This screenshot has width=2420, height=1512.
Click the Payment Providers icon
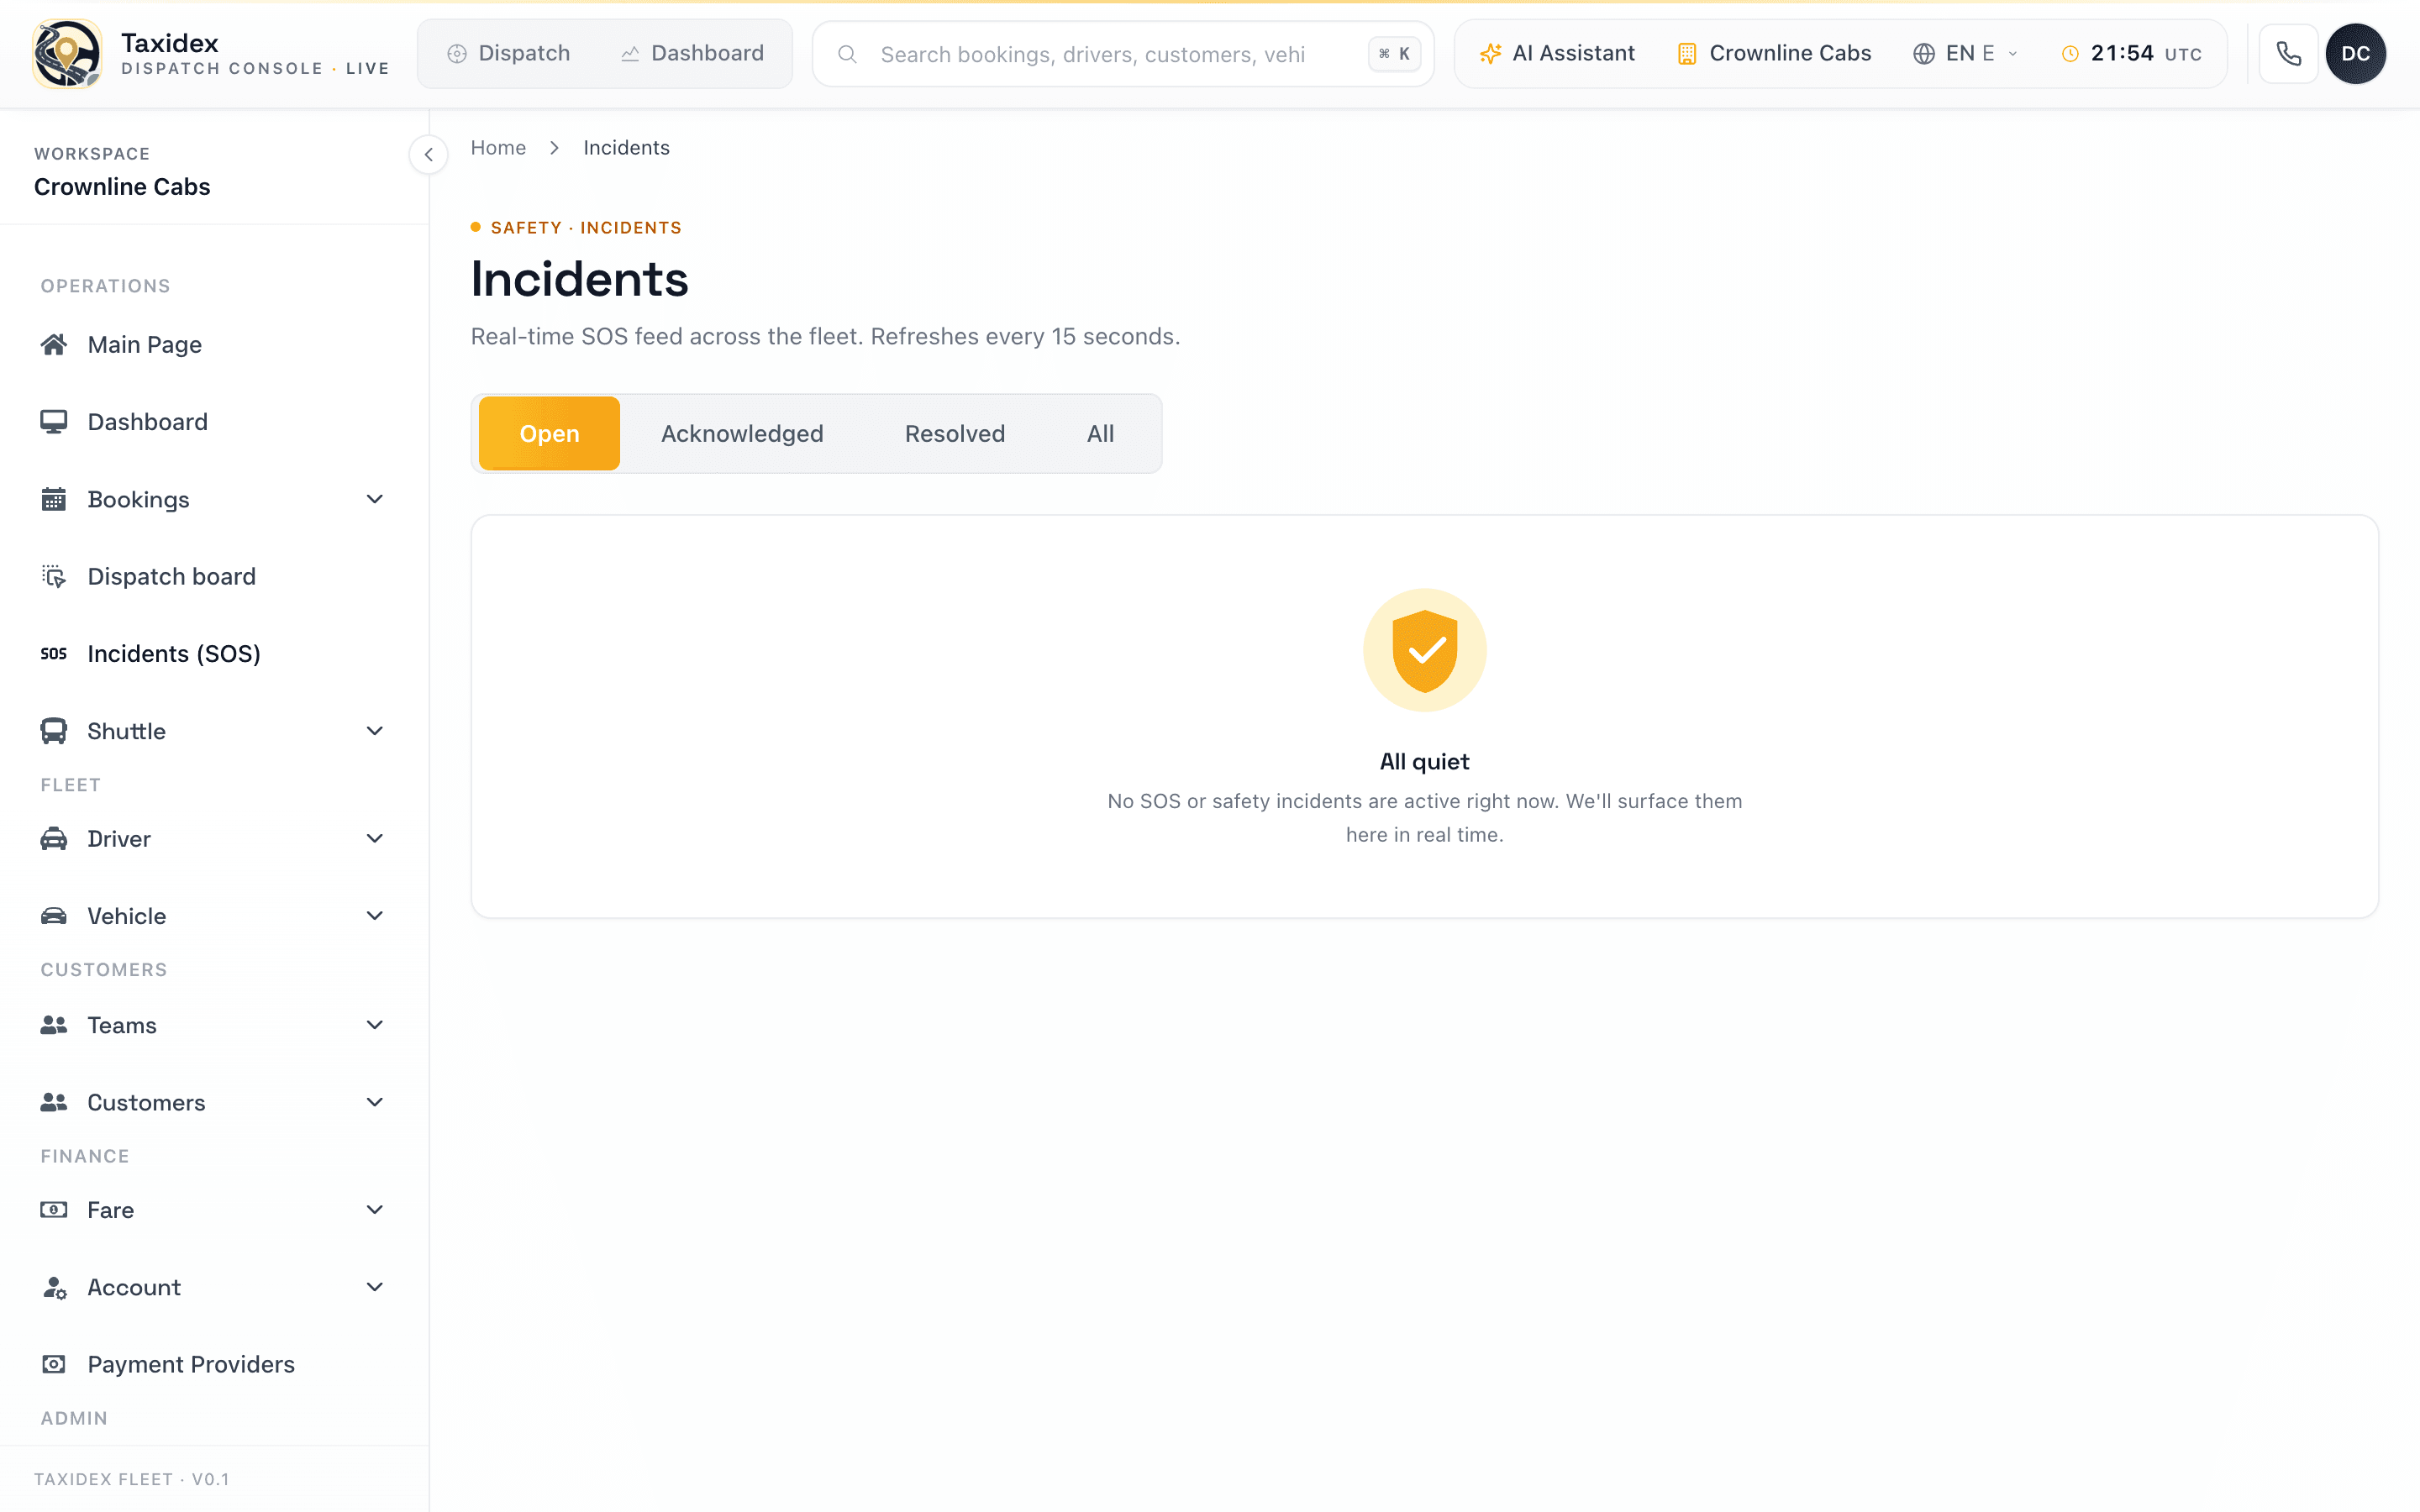coord(54,1365)
